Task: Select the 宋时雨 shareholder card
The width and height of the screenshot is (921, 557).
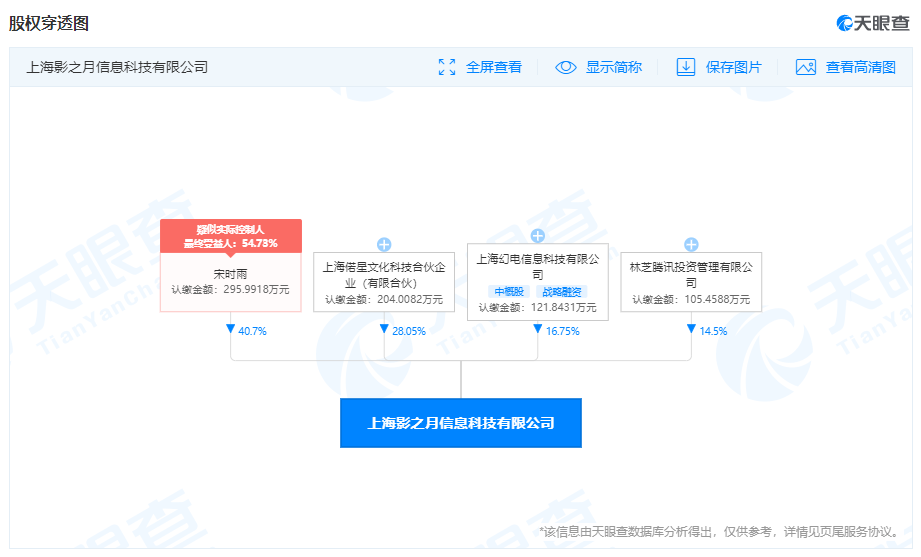Action: pyautogui.click(x=231, y=282)
